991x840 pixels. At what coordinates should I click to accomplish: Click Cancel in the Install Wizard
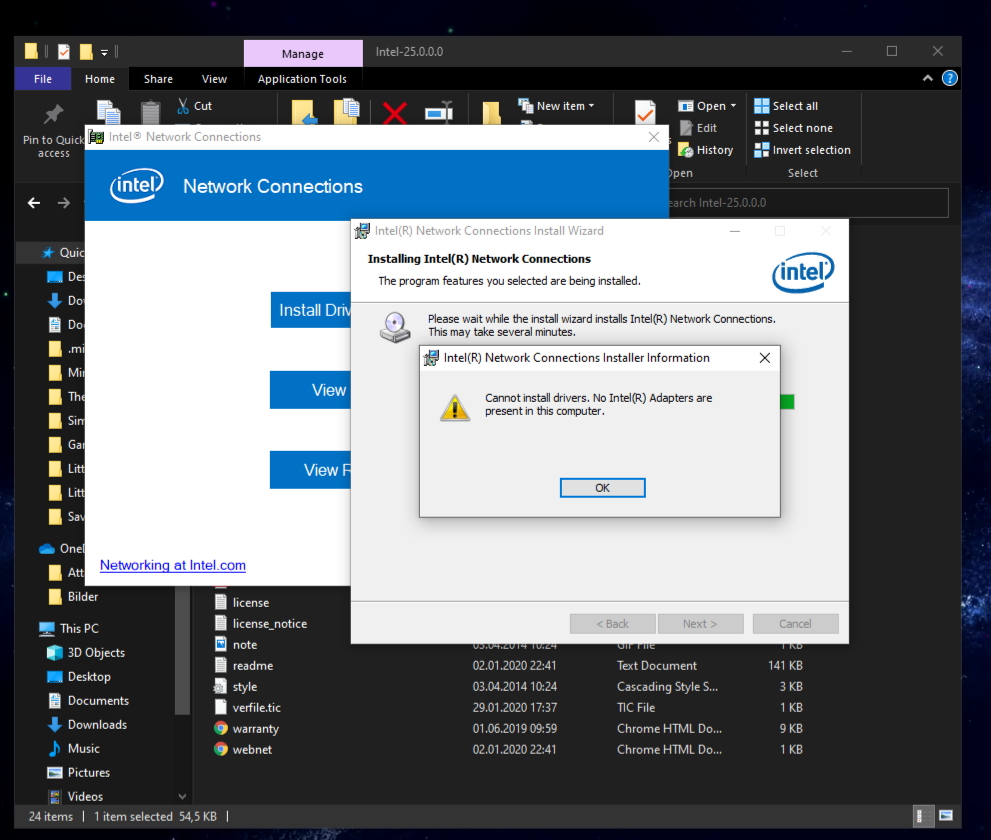(x=795, y=624)
